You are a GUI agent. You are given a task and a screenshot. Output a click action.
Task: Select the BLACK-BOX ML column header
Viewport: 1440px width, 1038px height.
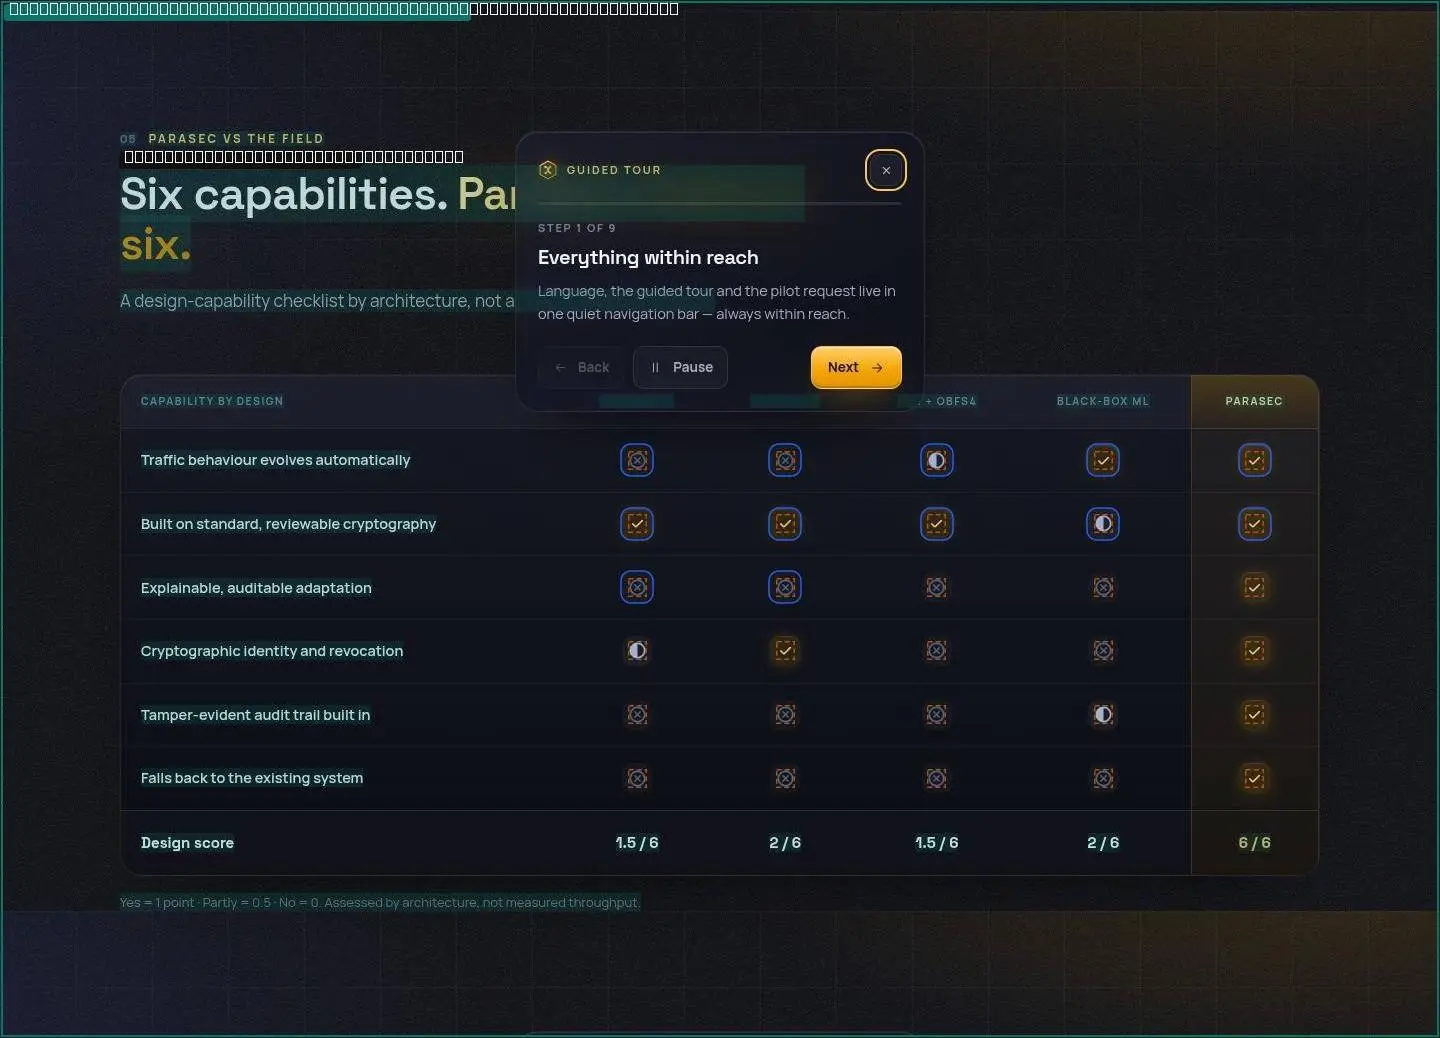pyautogui.click(x=1103, y=401)
